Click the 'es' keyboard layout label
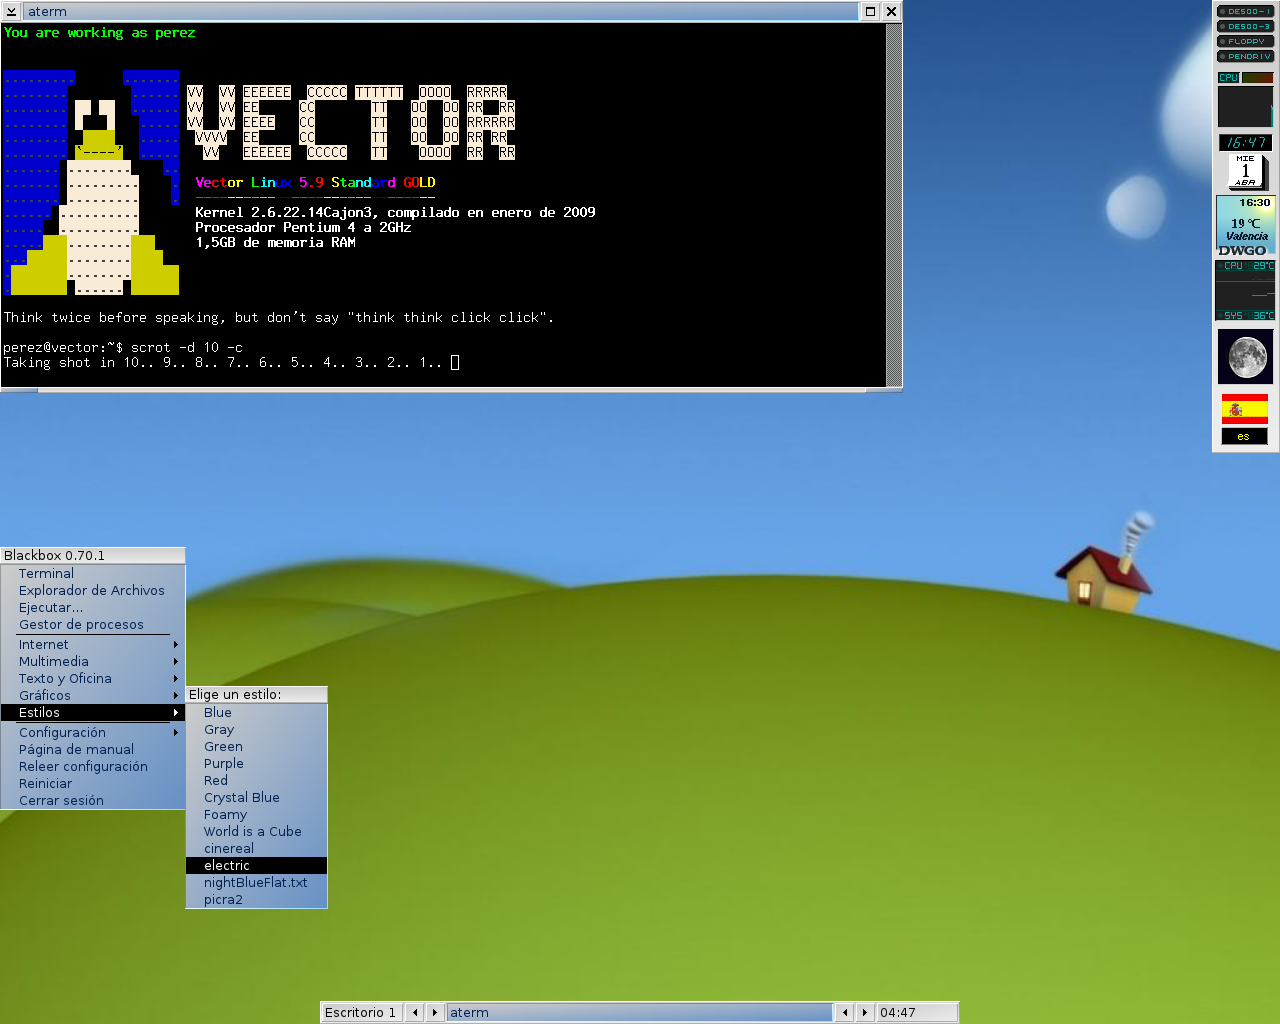 pos(1244,437)
